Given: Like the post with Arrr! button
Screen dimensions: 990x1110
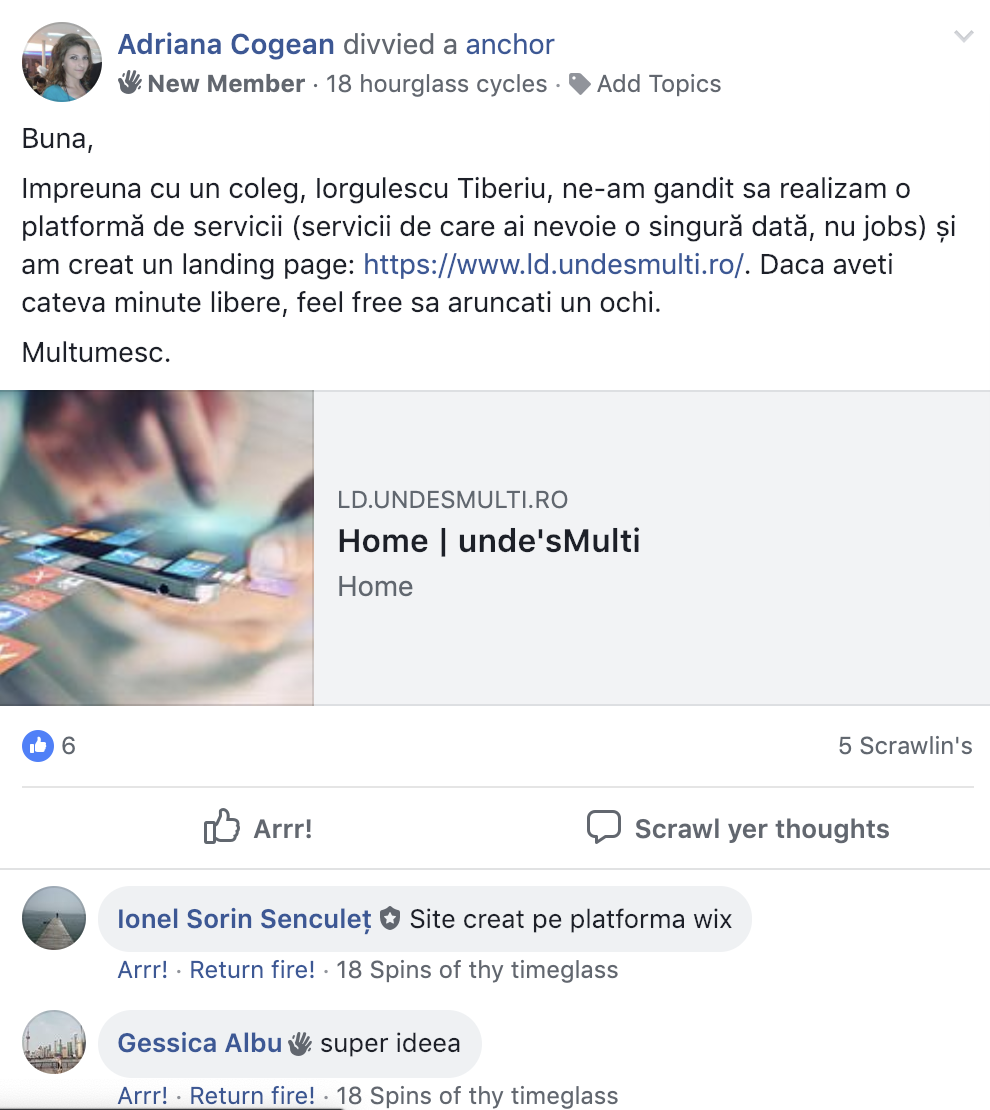Looking at the screenshot, I should pos(258,828).
